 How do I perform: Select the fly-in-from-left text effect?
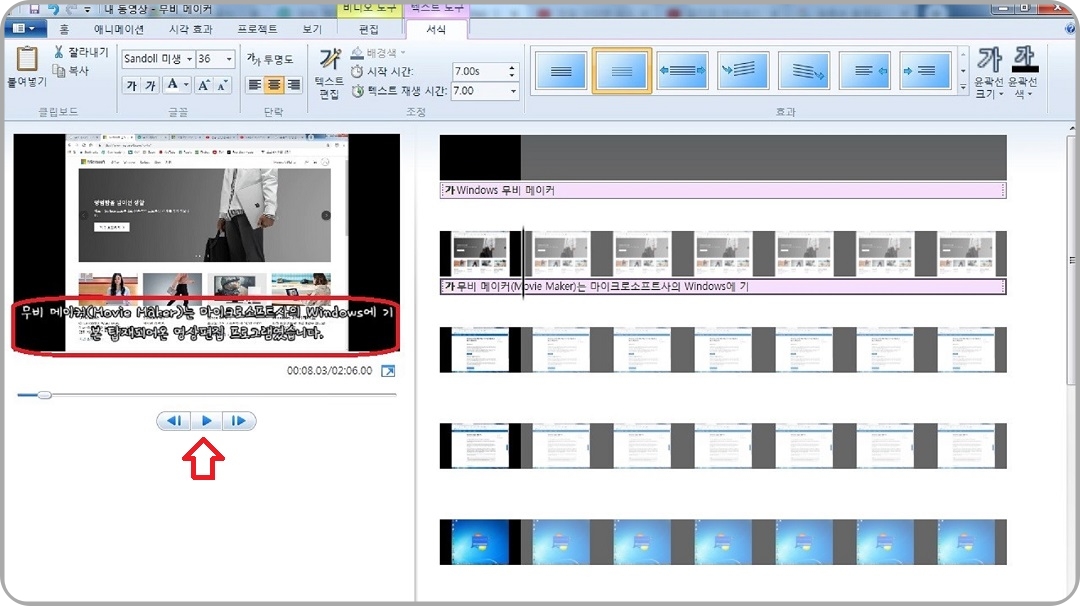[x=925, y=70]
